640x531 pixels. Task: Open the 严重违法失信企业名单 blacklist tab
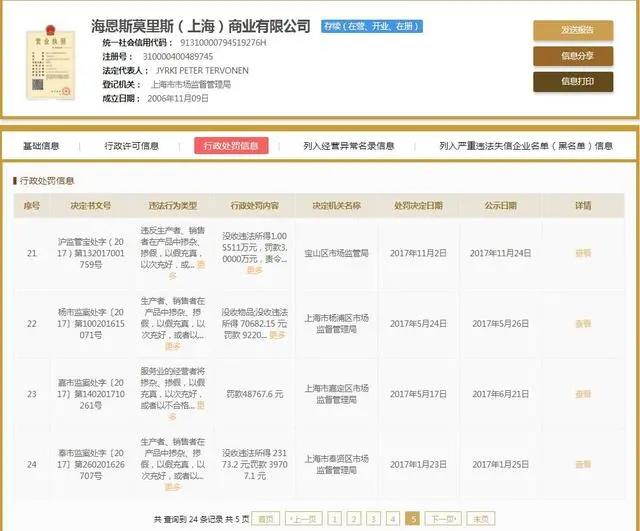coord(526,146)
